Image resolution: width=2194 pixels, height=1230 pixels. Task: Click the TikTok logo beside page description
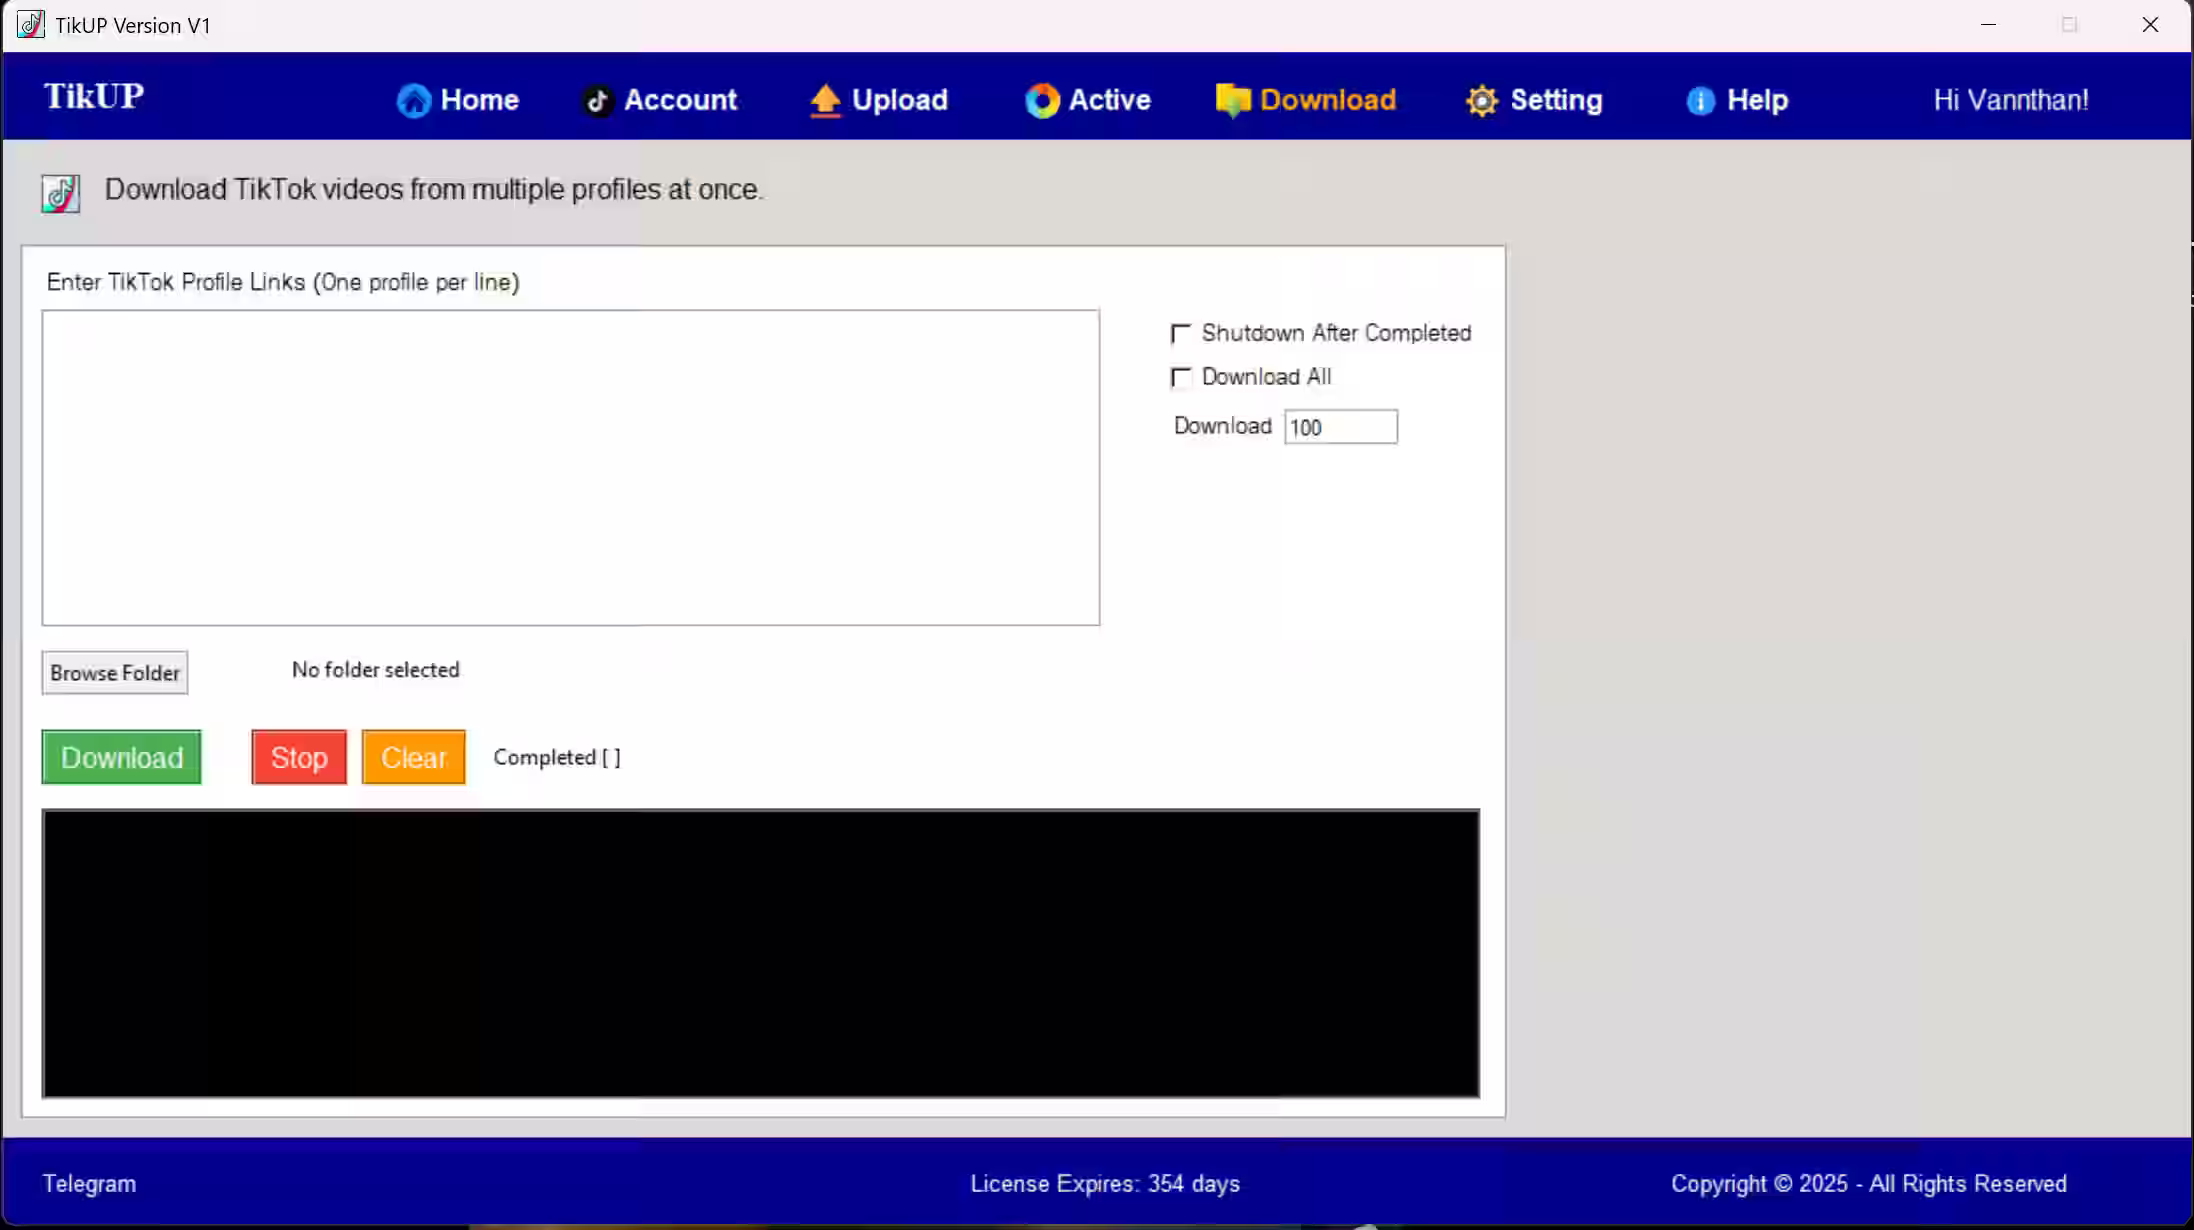(x=61, y=193)
